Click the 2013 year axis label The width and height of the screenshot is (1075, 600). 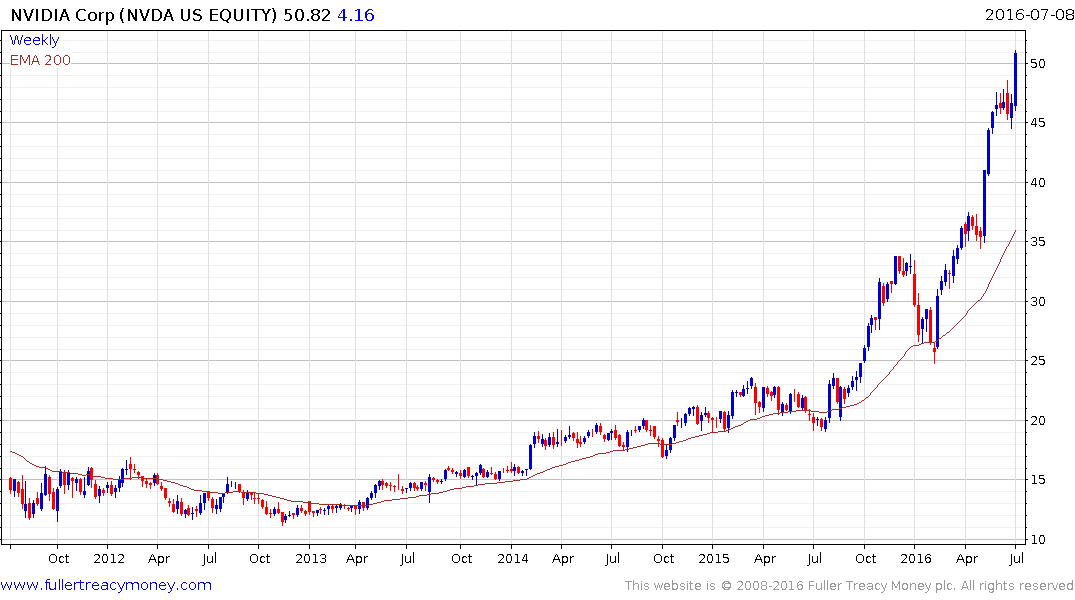click(x=311, y=558)
